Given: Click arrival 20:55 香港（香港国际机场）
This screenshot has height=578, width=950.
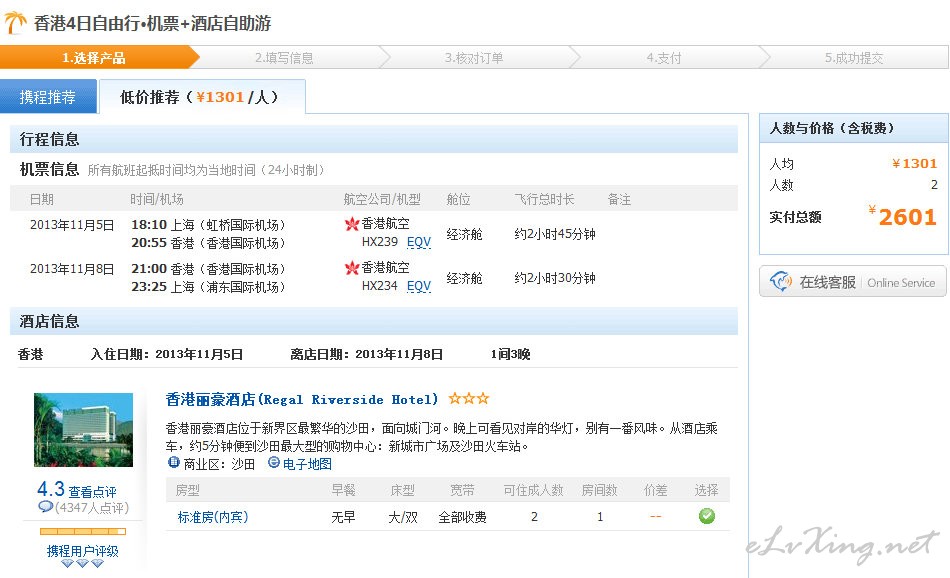Looking at the screenshot, I should [208, 243].
